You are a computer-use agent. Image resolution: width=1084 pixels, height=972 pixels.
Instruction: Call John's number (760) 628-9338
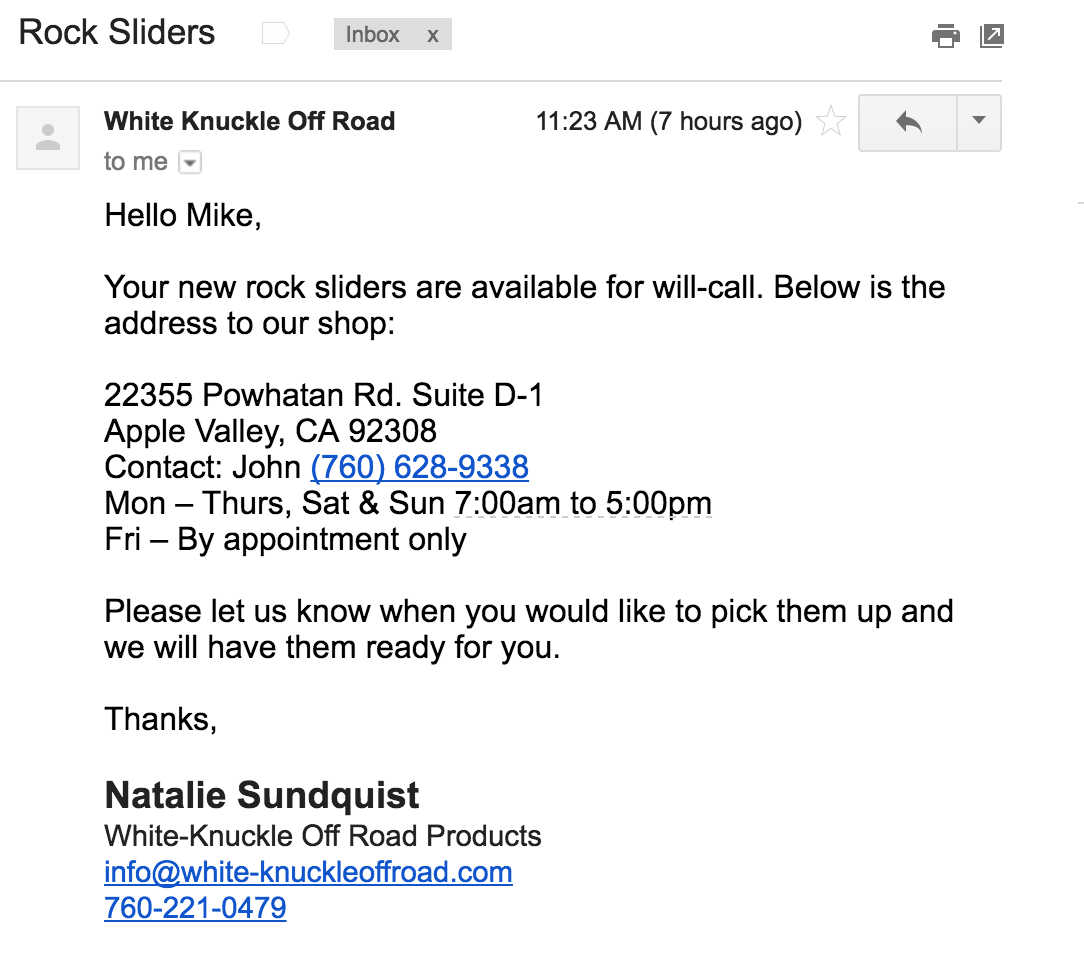419,467
